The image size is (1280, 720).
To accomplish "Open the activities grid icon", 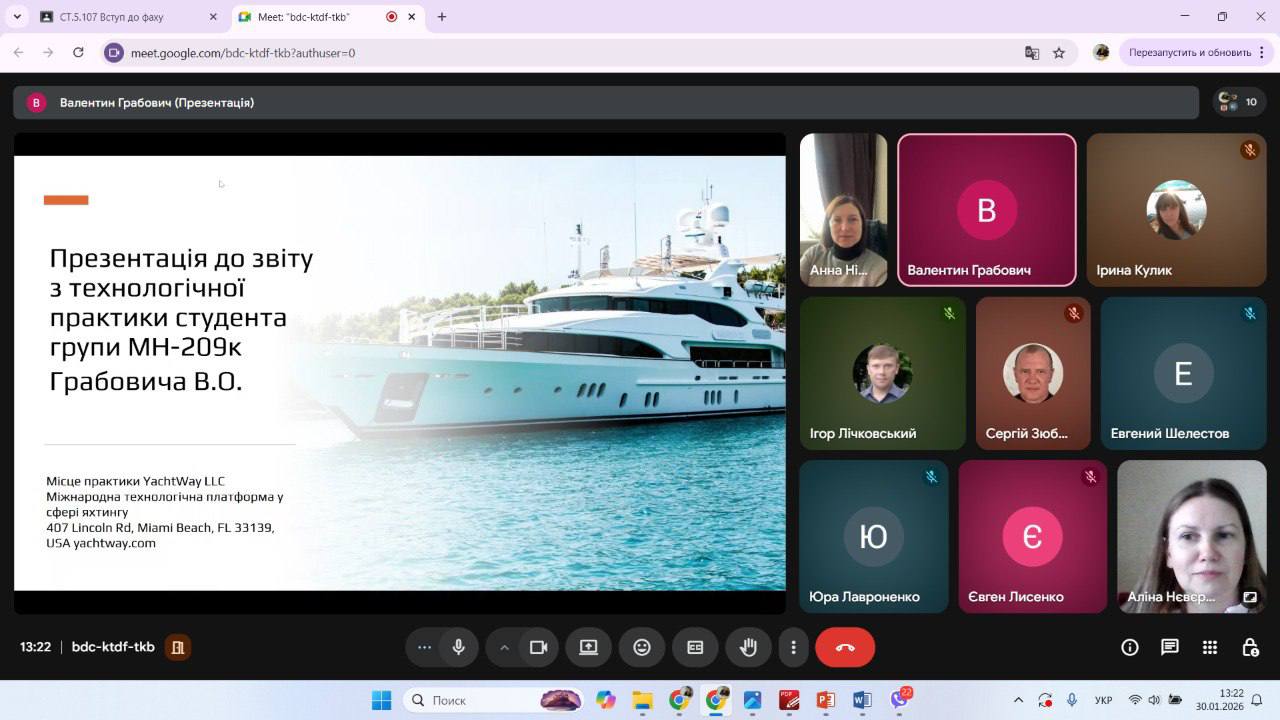I will click(x=1210, y=647).
